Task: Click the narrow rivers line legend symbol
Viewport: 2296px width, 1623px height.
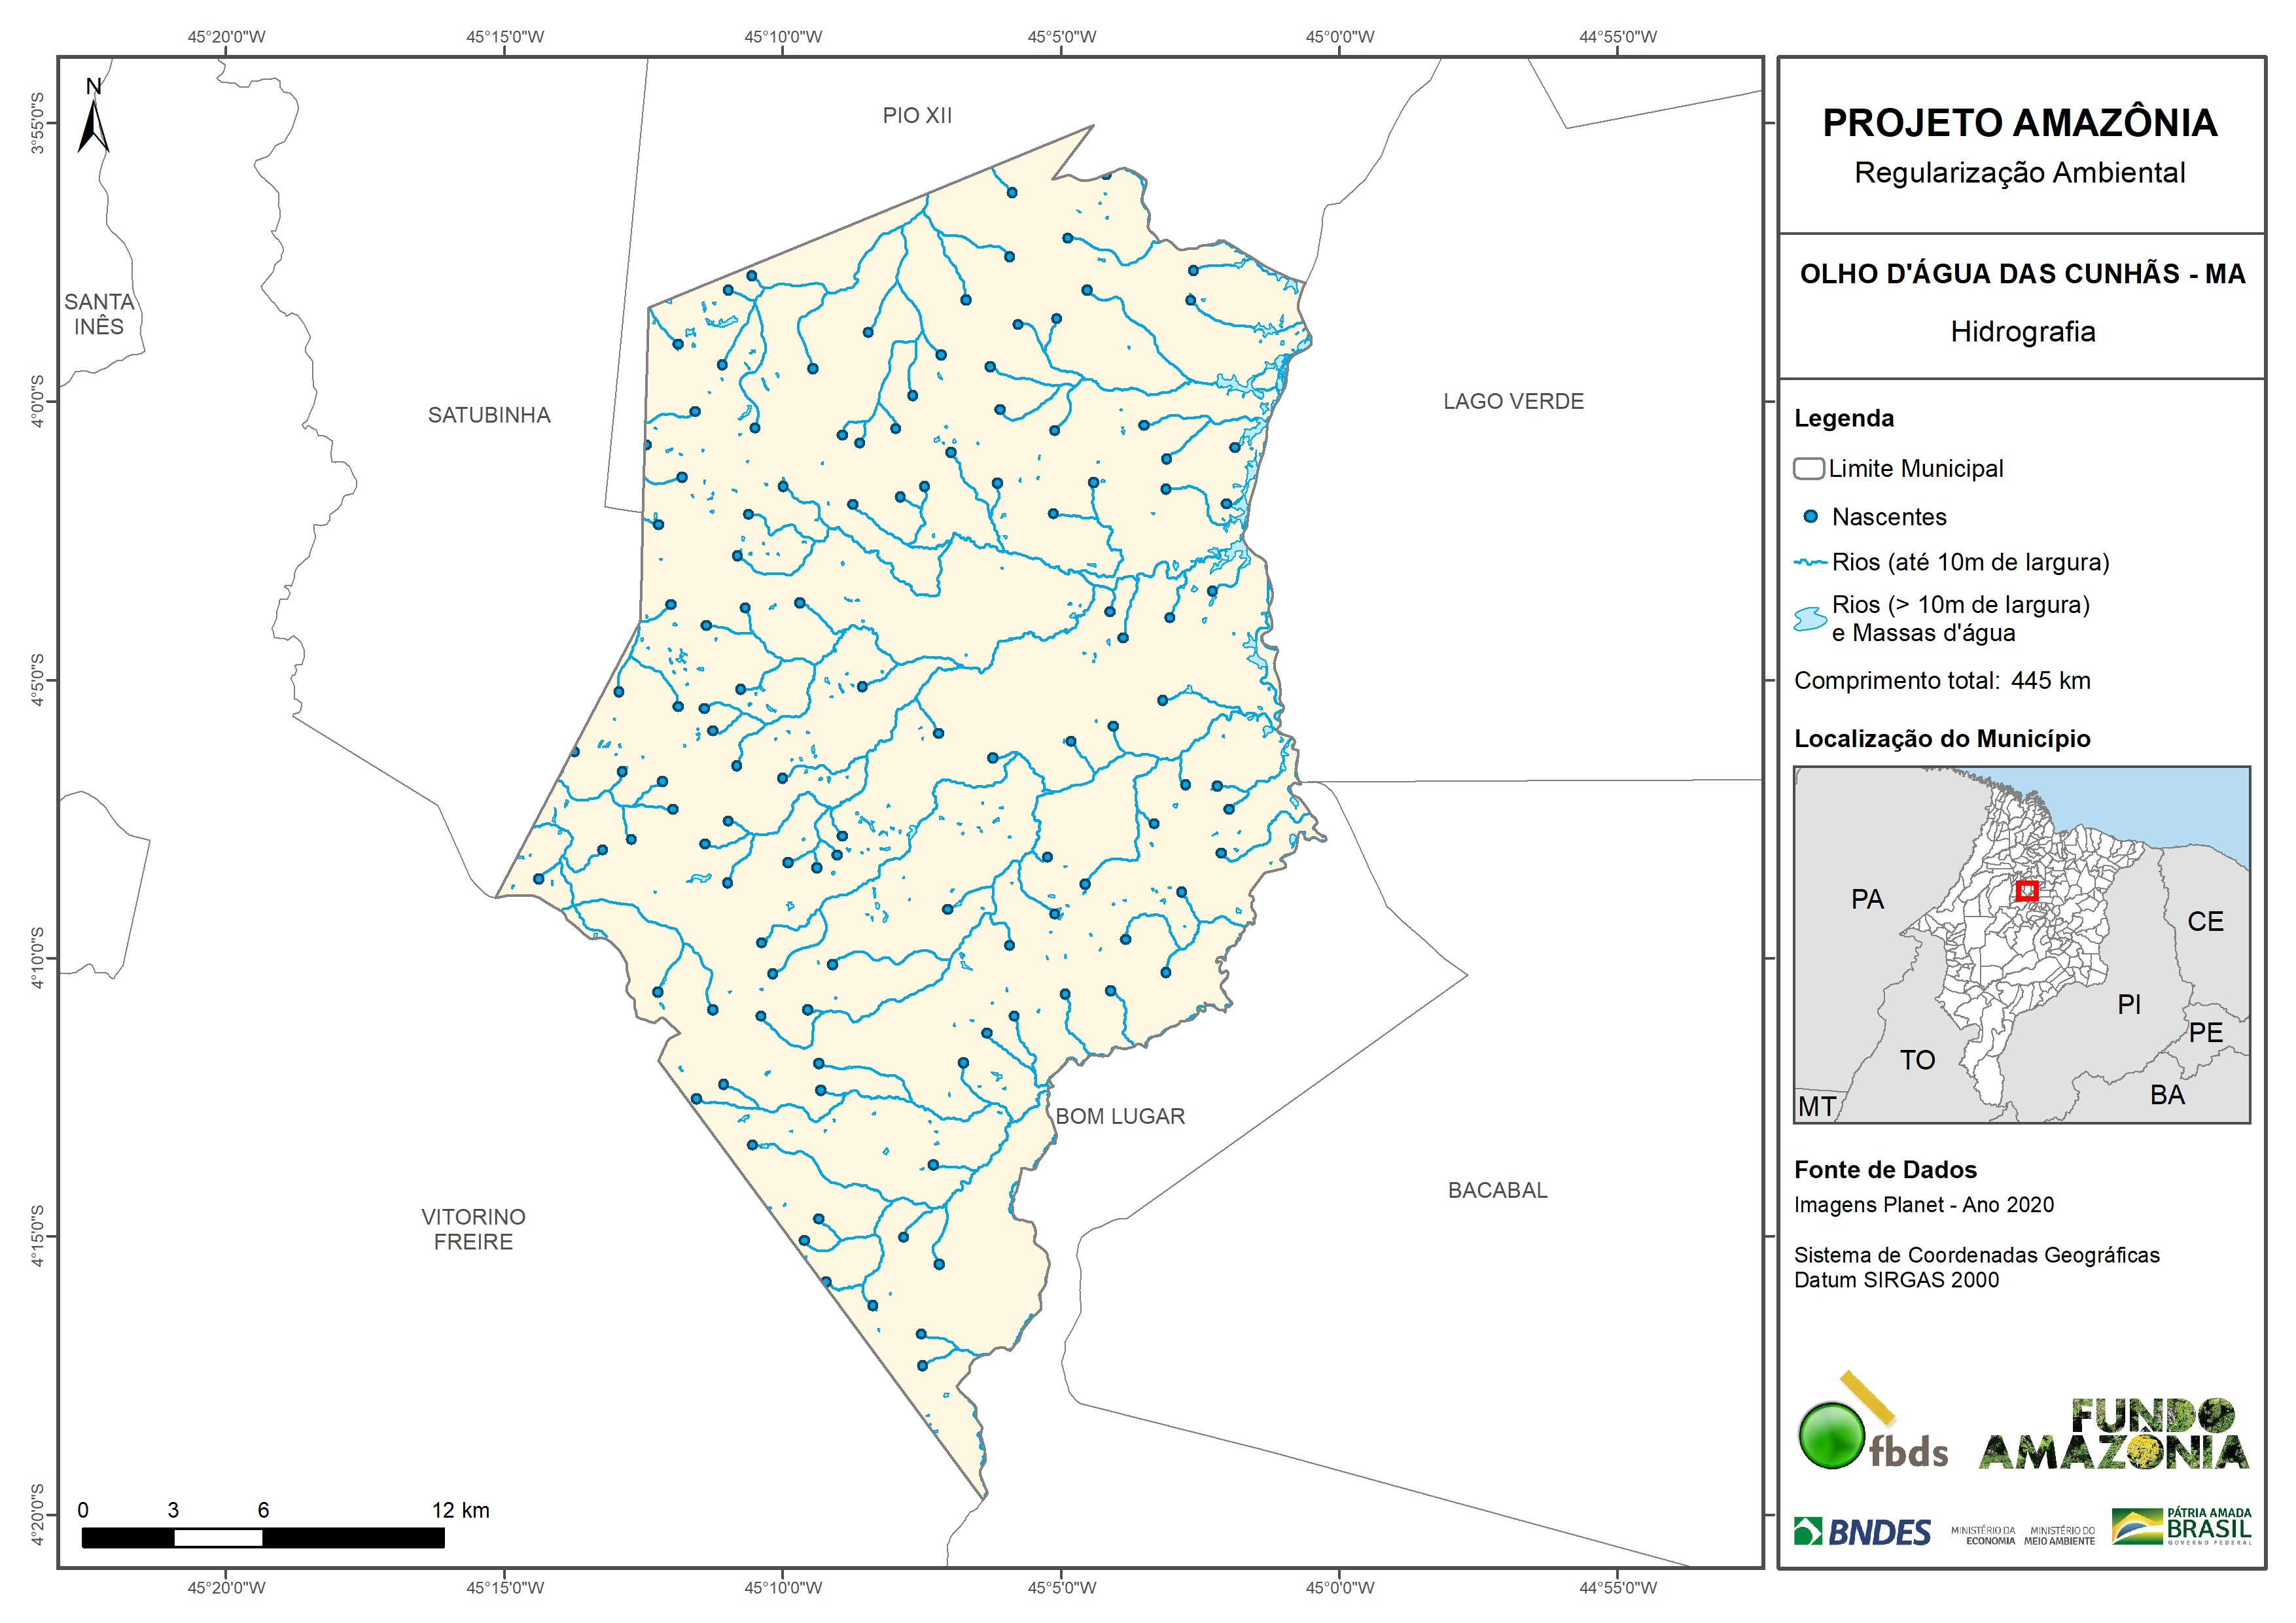Action: [1810, 563]
